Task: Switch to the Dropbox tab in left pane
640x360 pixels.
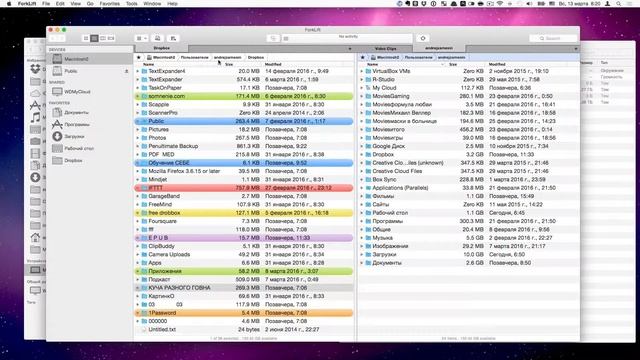Action: pyautogui.click(x=162, y=48)
